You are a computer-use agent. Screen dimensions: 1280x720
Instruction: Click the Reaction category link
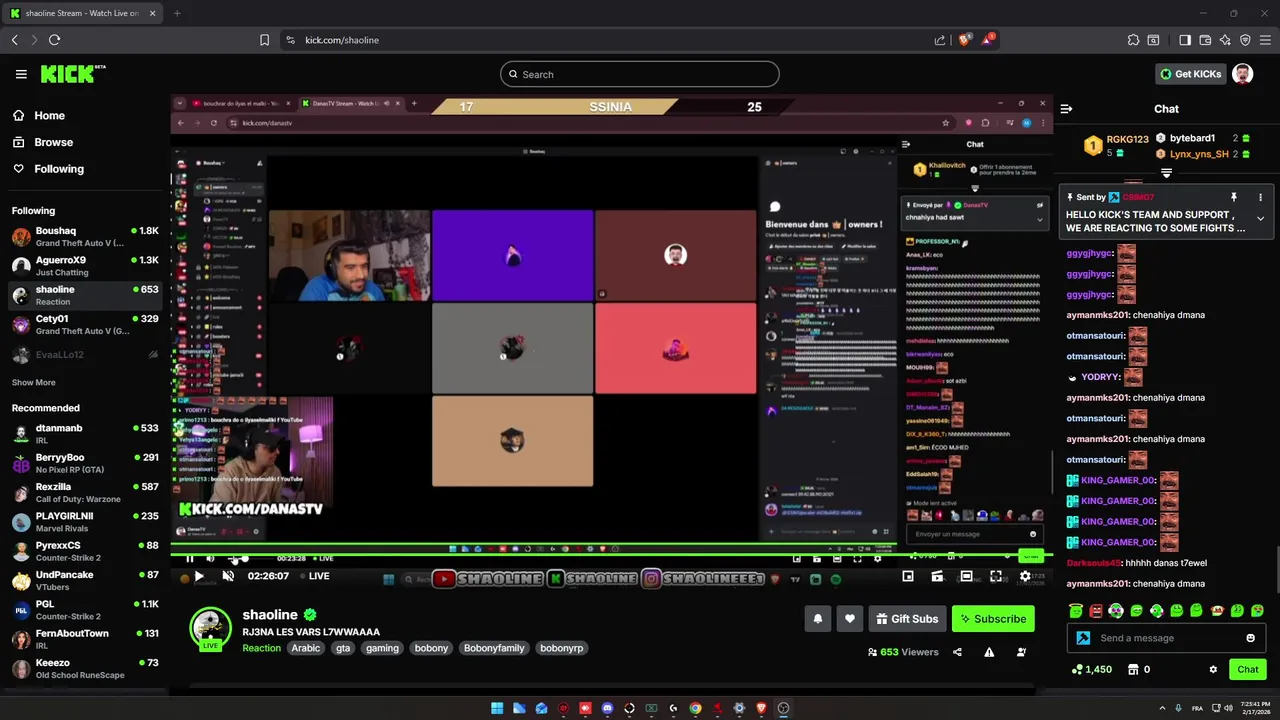pyautogui.click(x=261, y=648)
